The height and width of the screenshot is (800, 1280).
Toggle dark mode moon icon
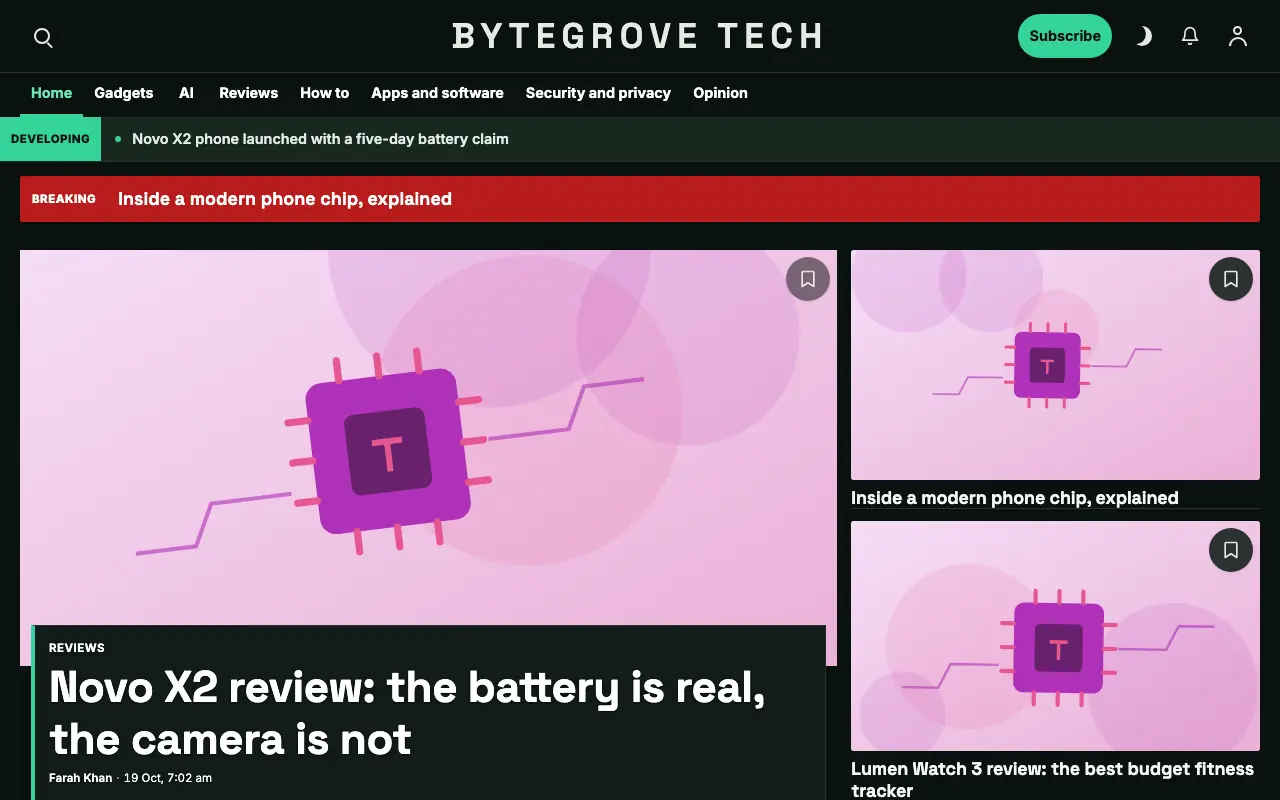tap(1144, 36)
